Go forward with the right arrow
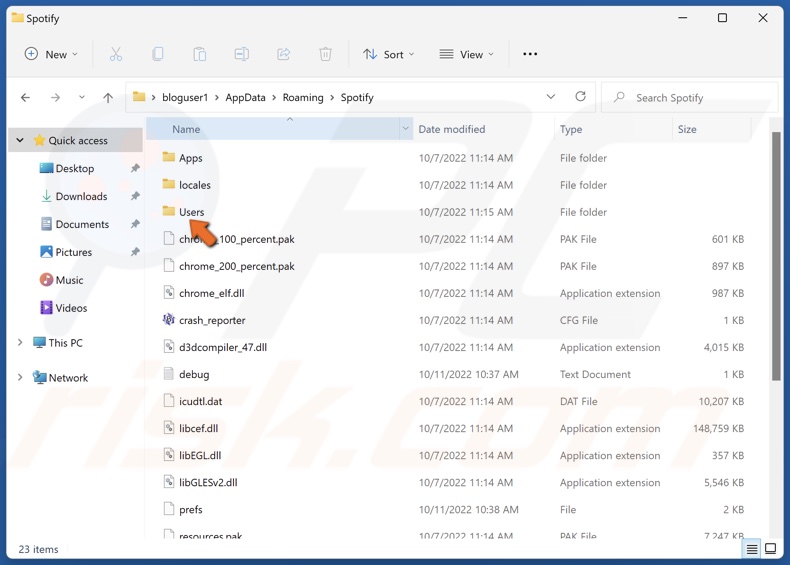The height and width of the screenshot is (565, 790). (x=55, y=97)
